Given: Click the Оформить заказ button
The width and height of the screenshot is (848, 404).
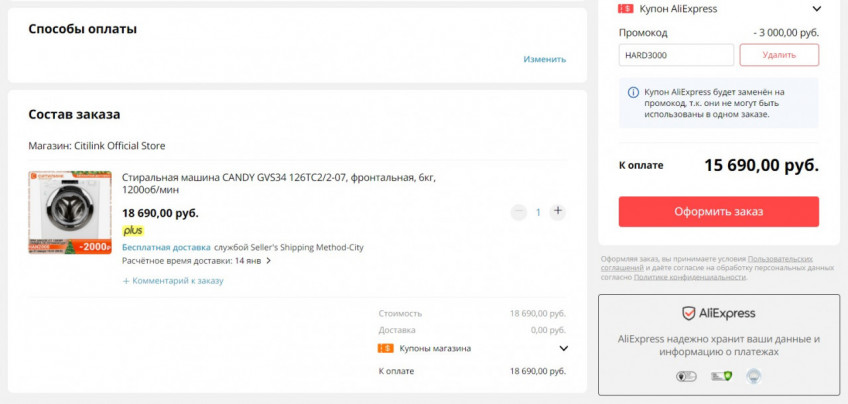Looking at the screenshot, I should pos(718,212).
